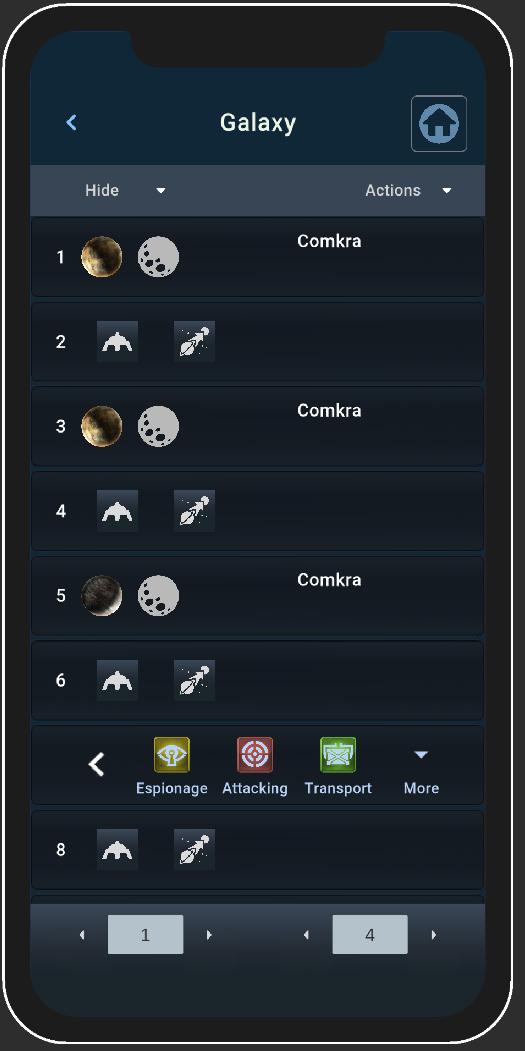Screen dimensions: 525x1051
Task: Pick the Transport mission icon
Action: (x=338, y=755)
